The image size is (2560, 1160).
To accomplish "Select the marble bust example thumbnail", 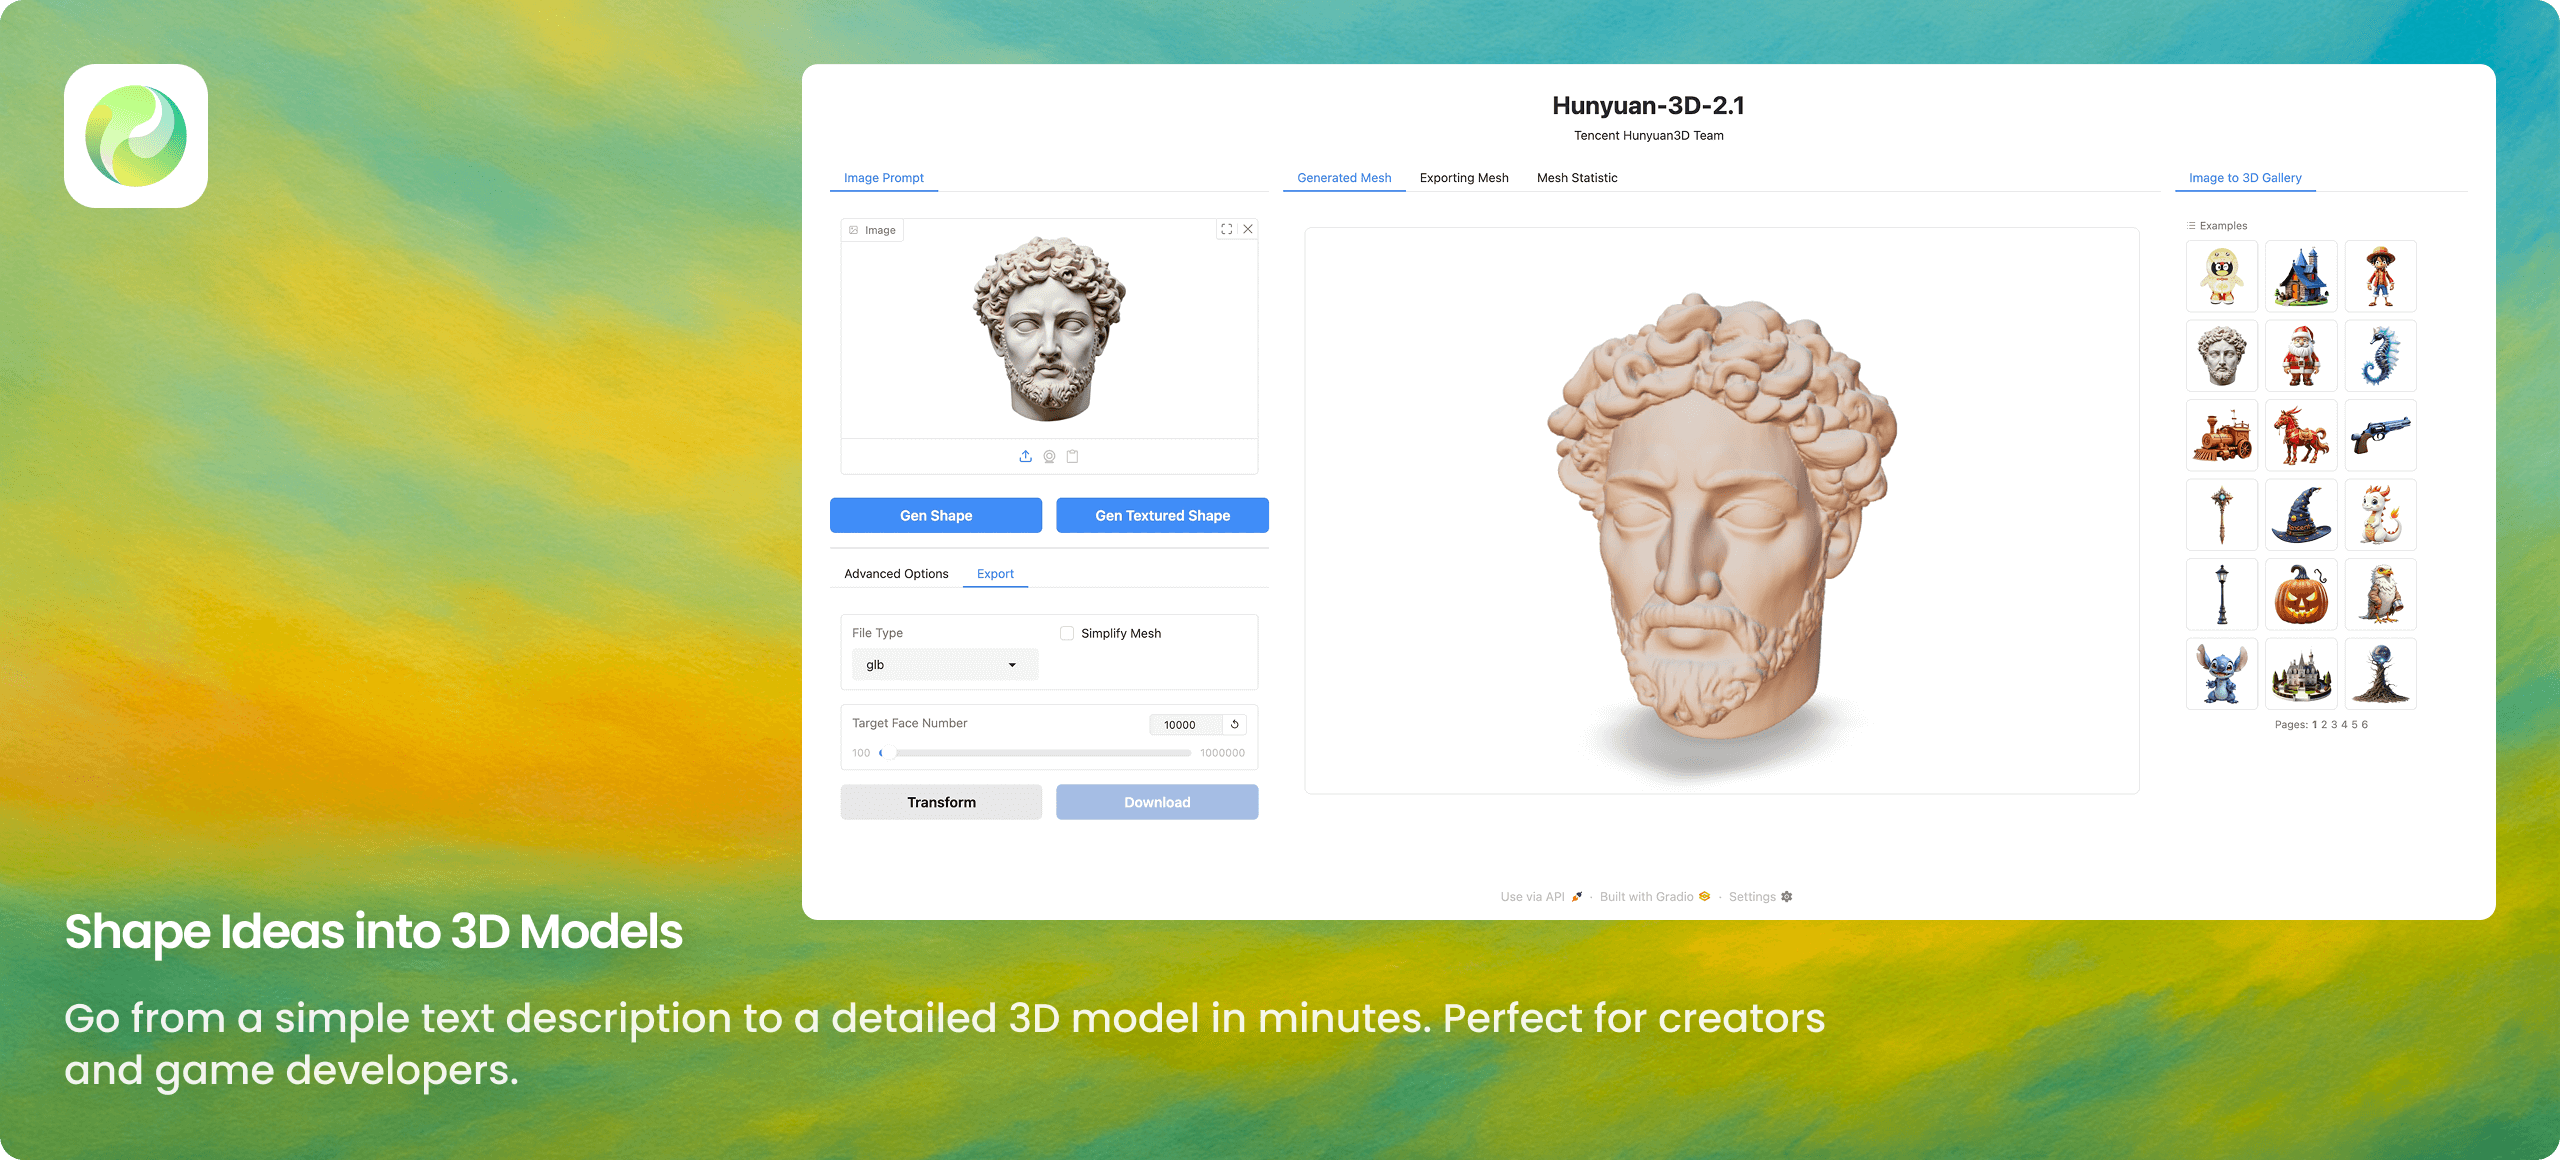I will 2221,356.
